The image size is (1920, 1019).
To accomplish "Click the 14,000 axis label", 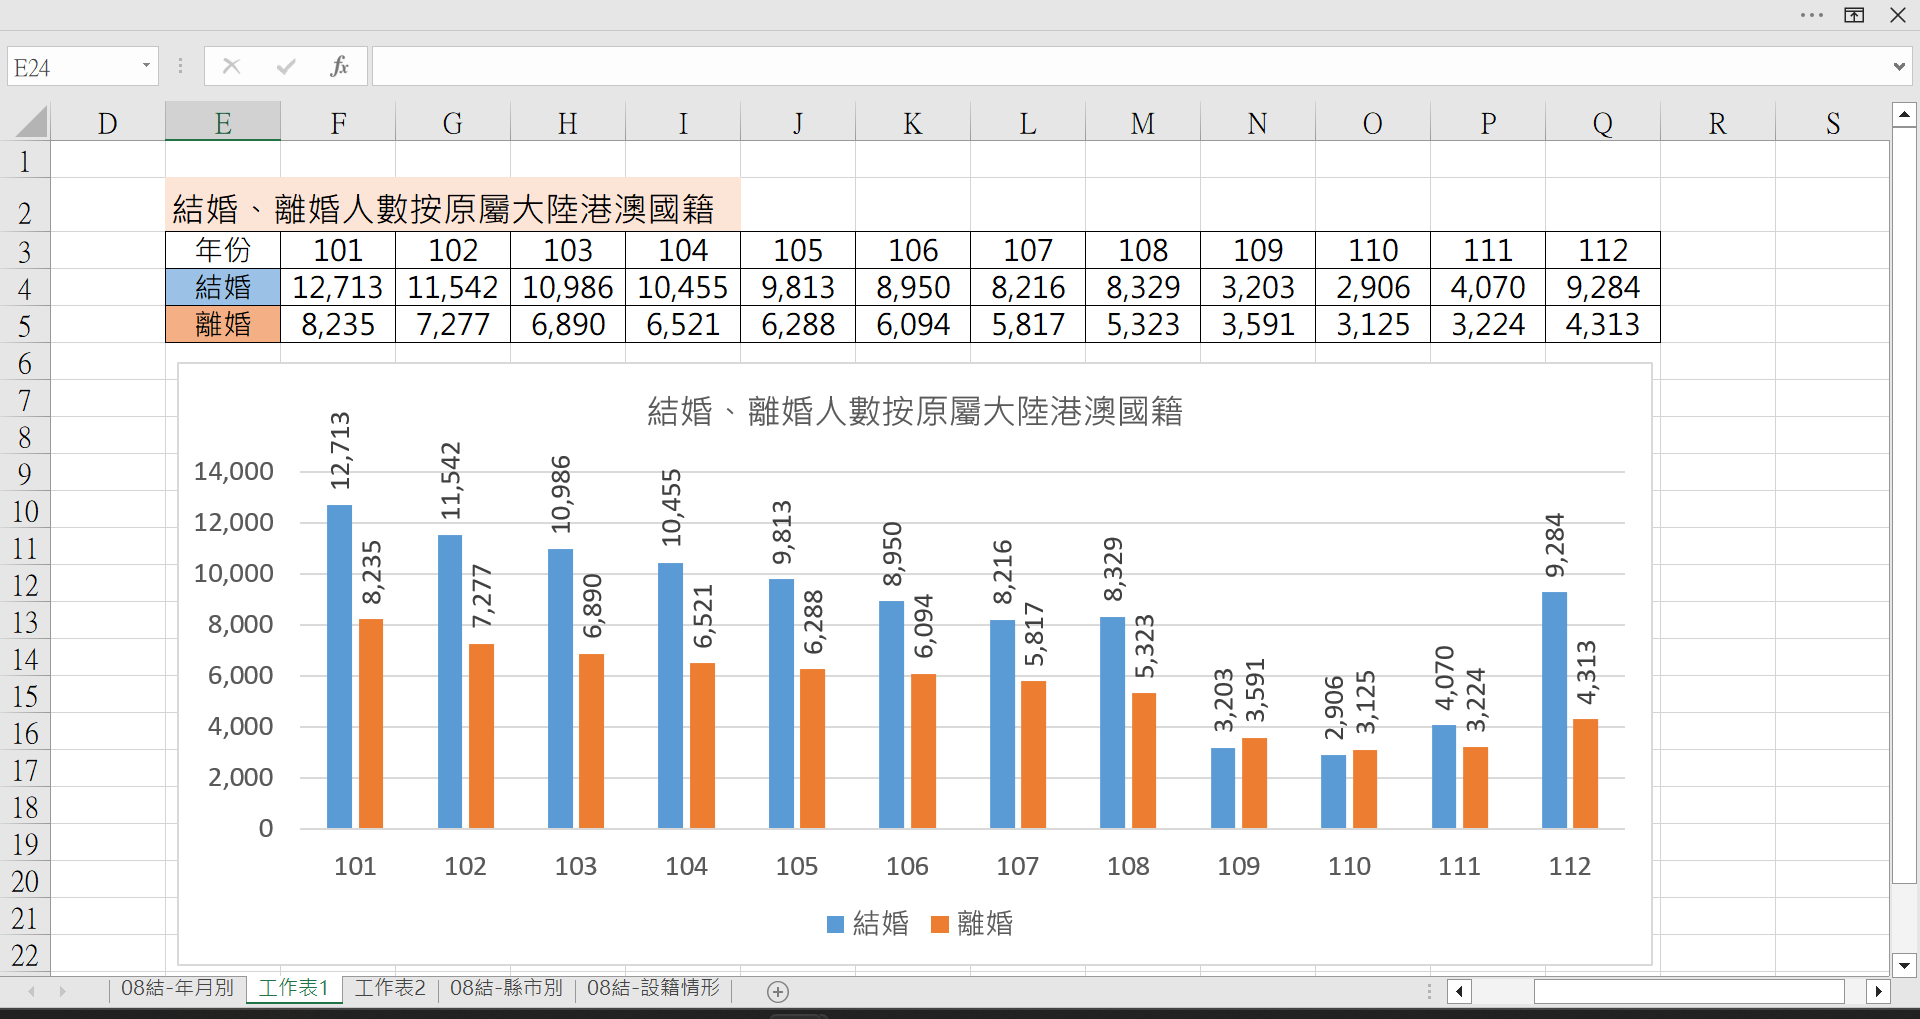I will (x=234, y=471).
